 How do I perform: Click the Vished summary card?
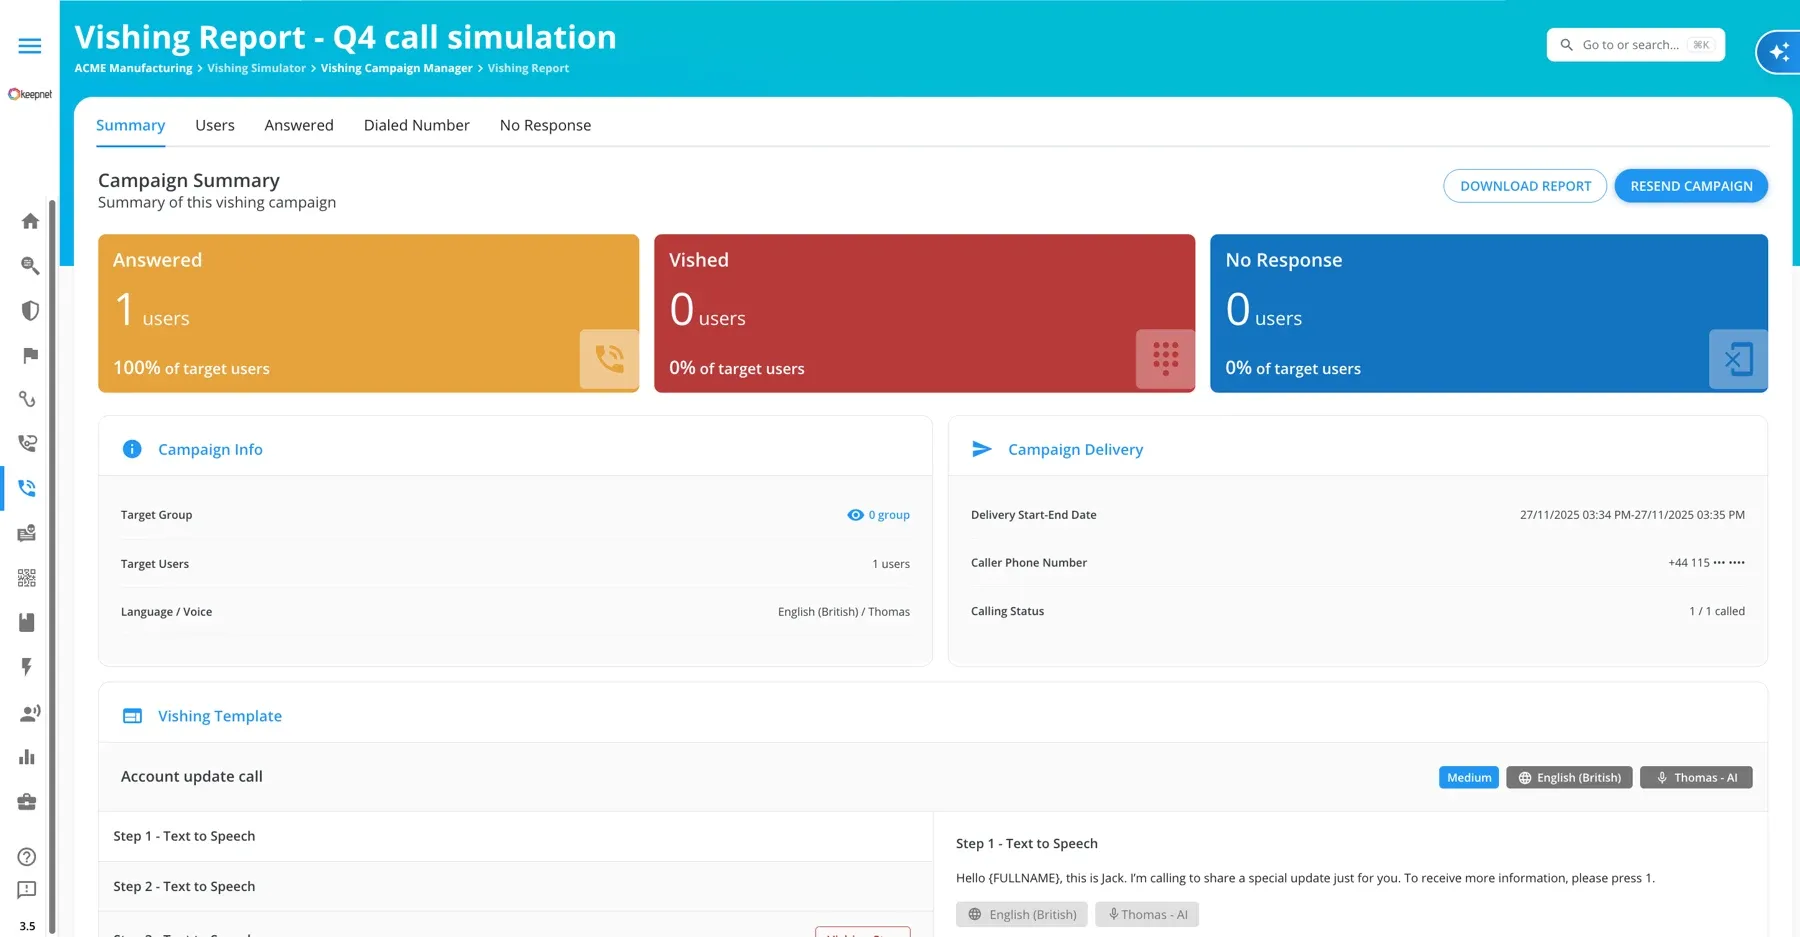(x=924, y=313)
